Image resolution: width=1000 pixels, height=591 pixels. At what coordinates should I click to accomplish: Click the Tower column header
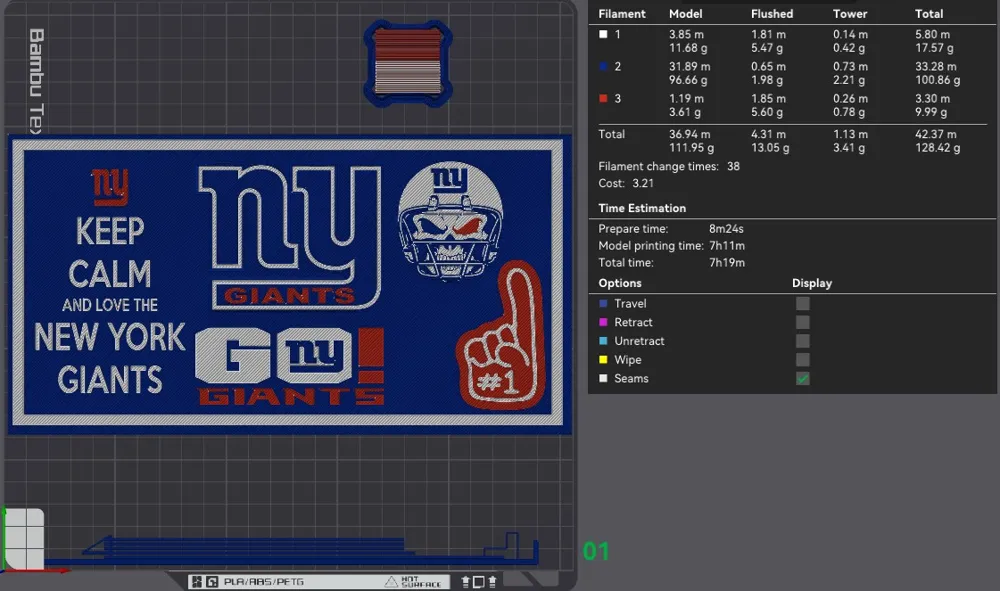coord(850,13)
